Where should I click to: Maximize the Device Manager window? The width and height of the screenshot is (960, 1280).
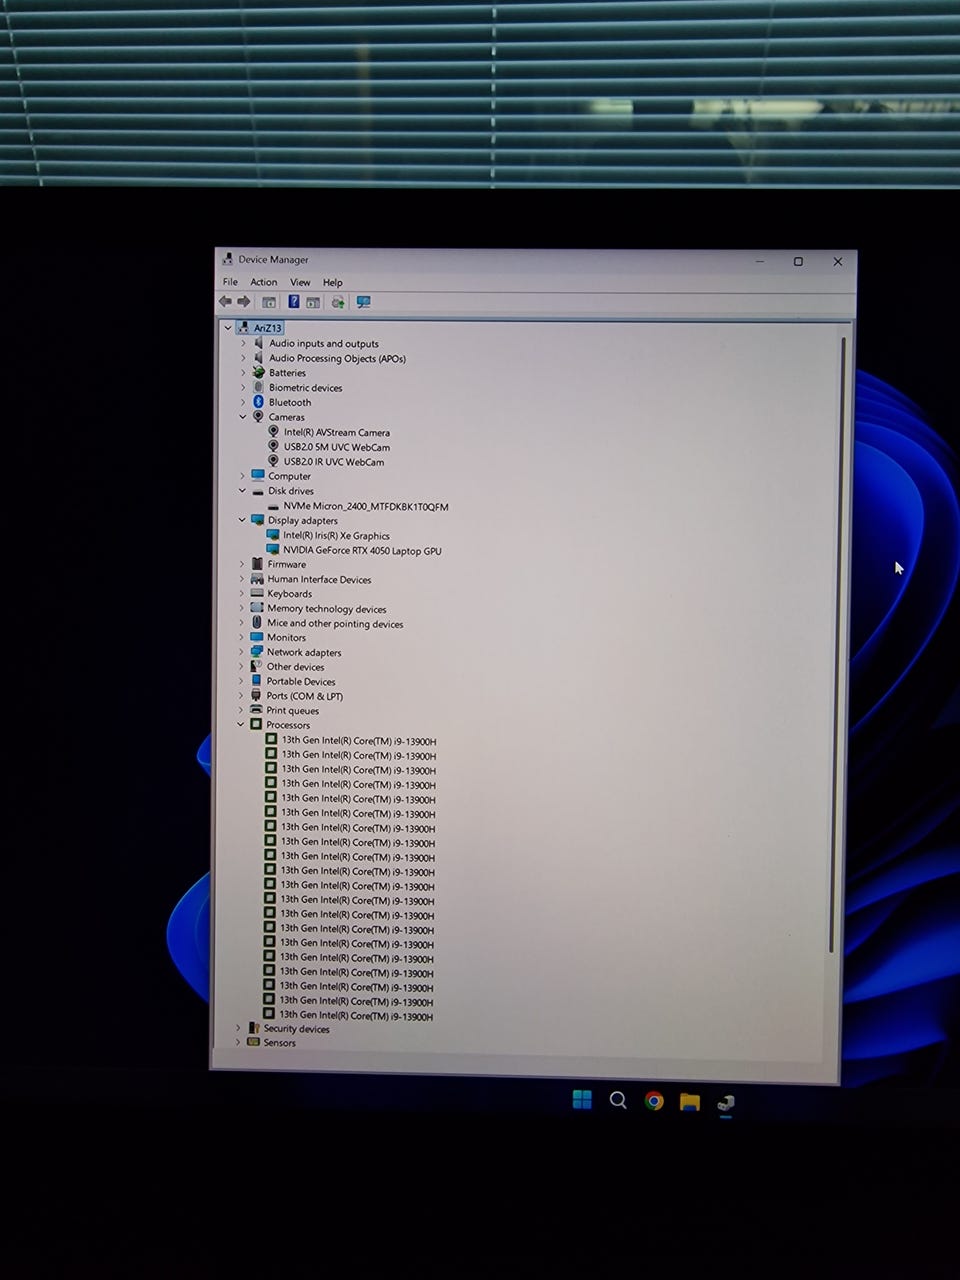coord(798,262)
